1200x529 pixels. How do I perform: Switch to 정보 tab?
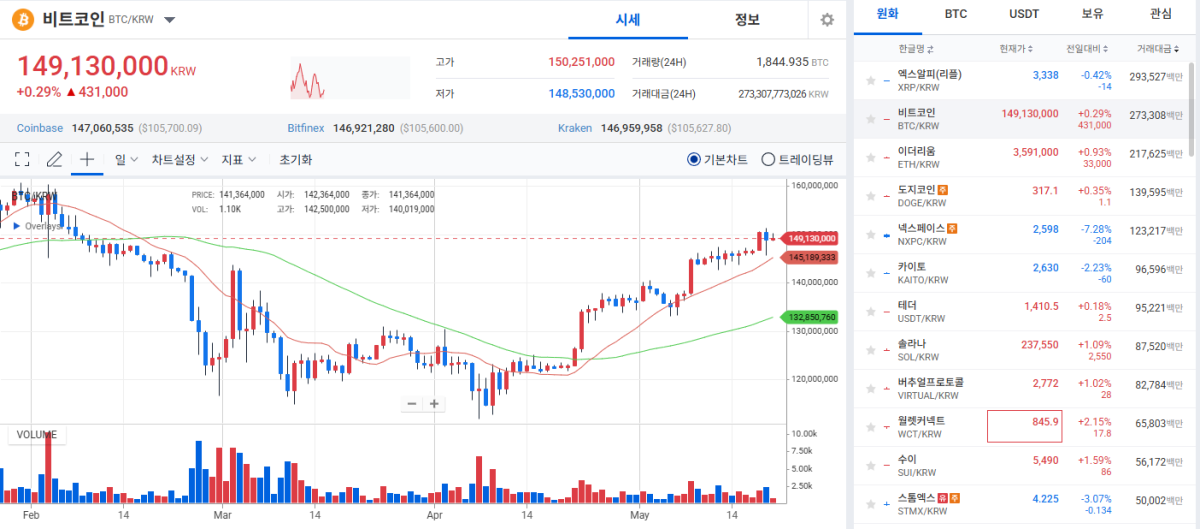click(x=747, y=20)
